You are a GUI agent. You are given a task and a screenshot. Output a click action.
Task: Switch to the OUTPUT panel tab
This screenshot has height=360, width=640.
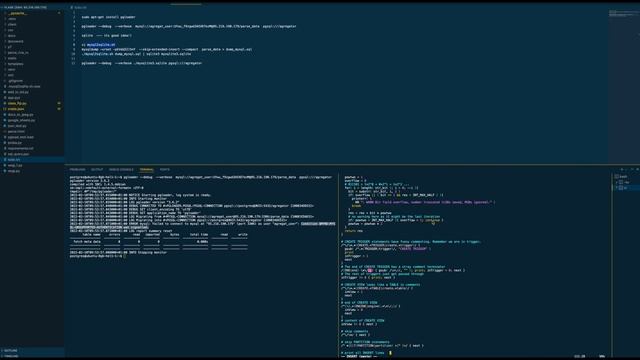click(97, 169)
